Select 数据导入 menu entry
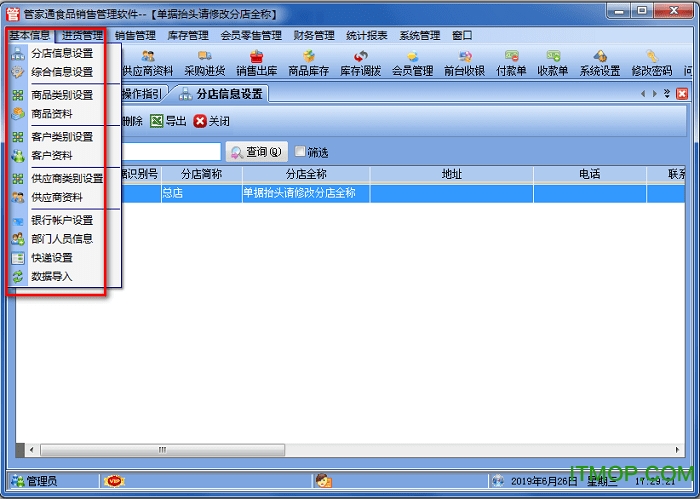Screen dimensions: 700x499 (x=51, y=276)
